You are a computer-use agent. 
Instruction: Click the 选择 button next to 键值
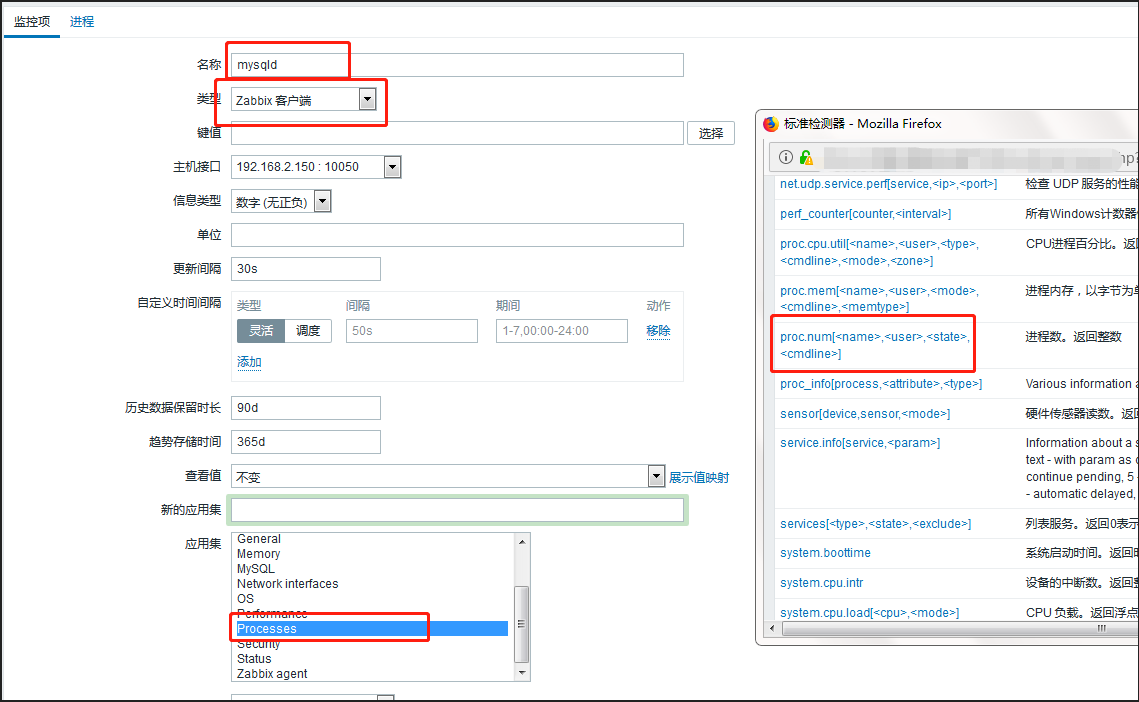710,133
